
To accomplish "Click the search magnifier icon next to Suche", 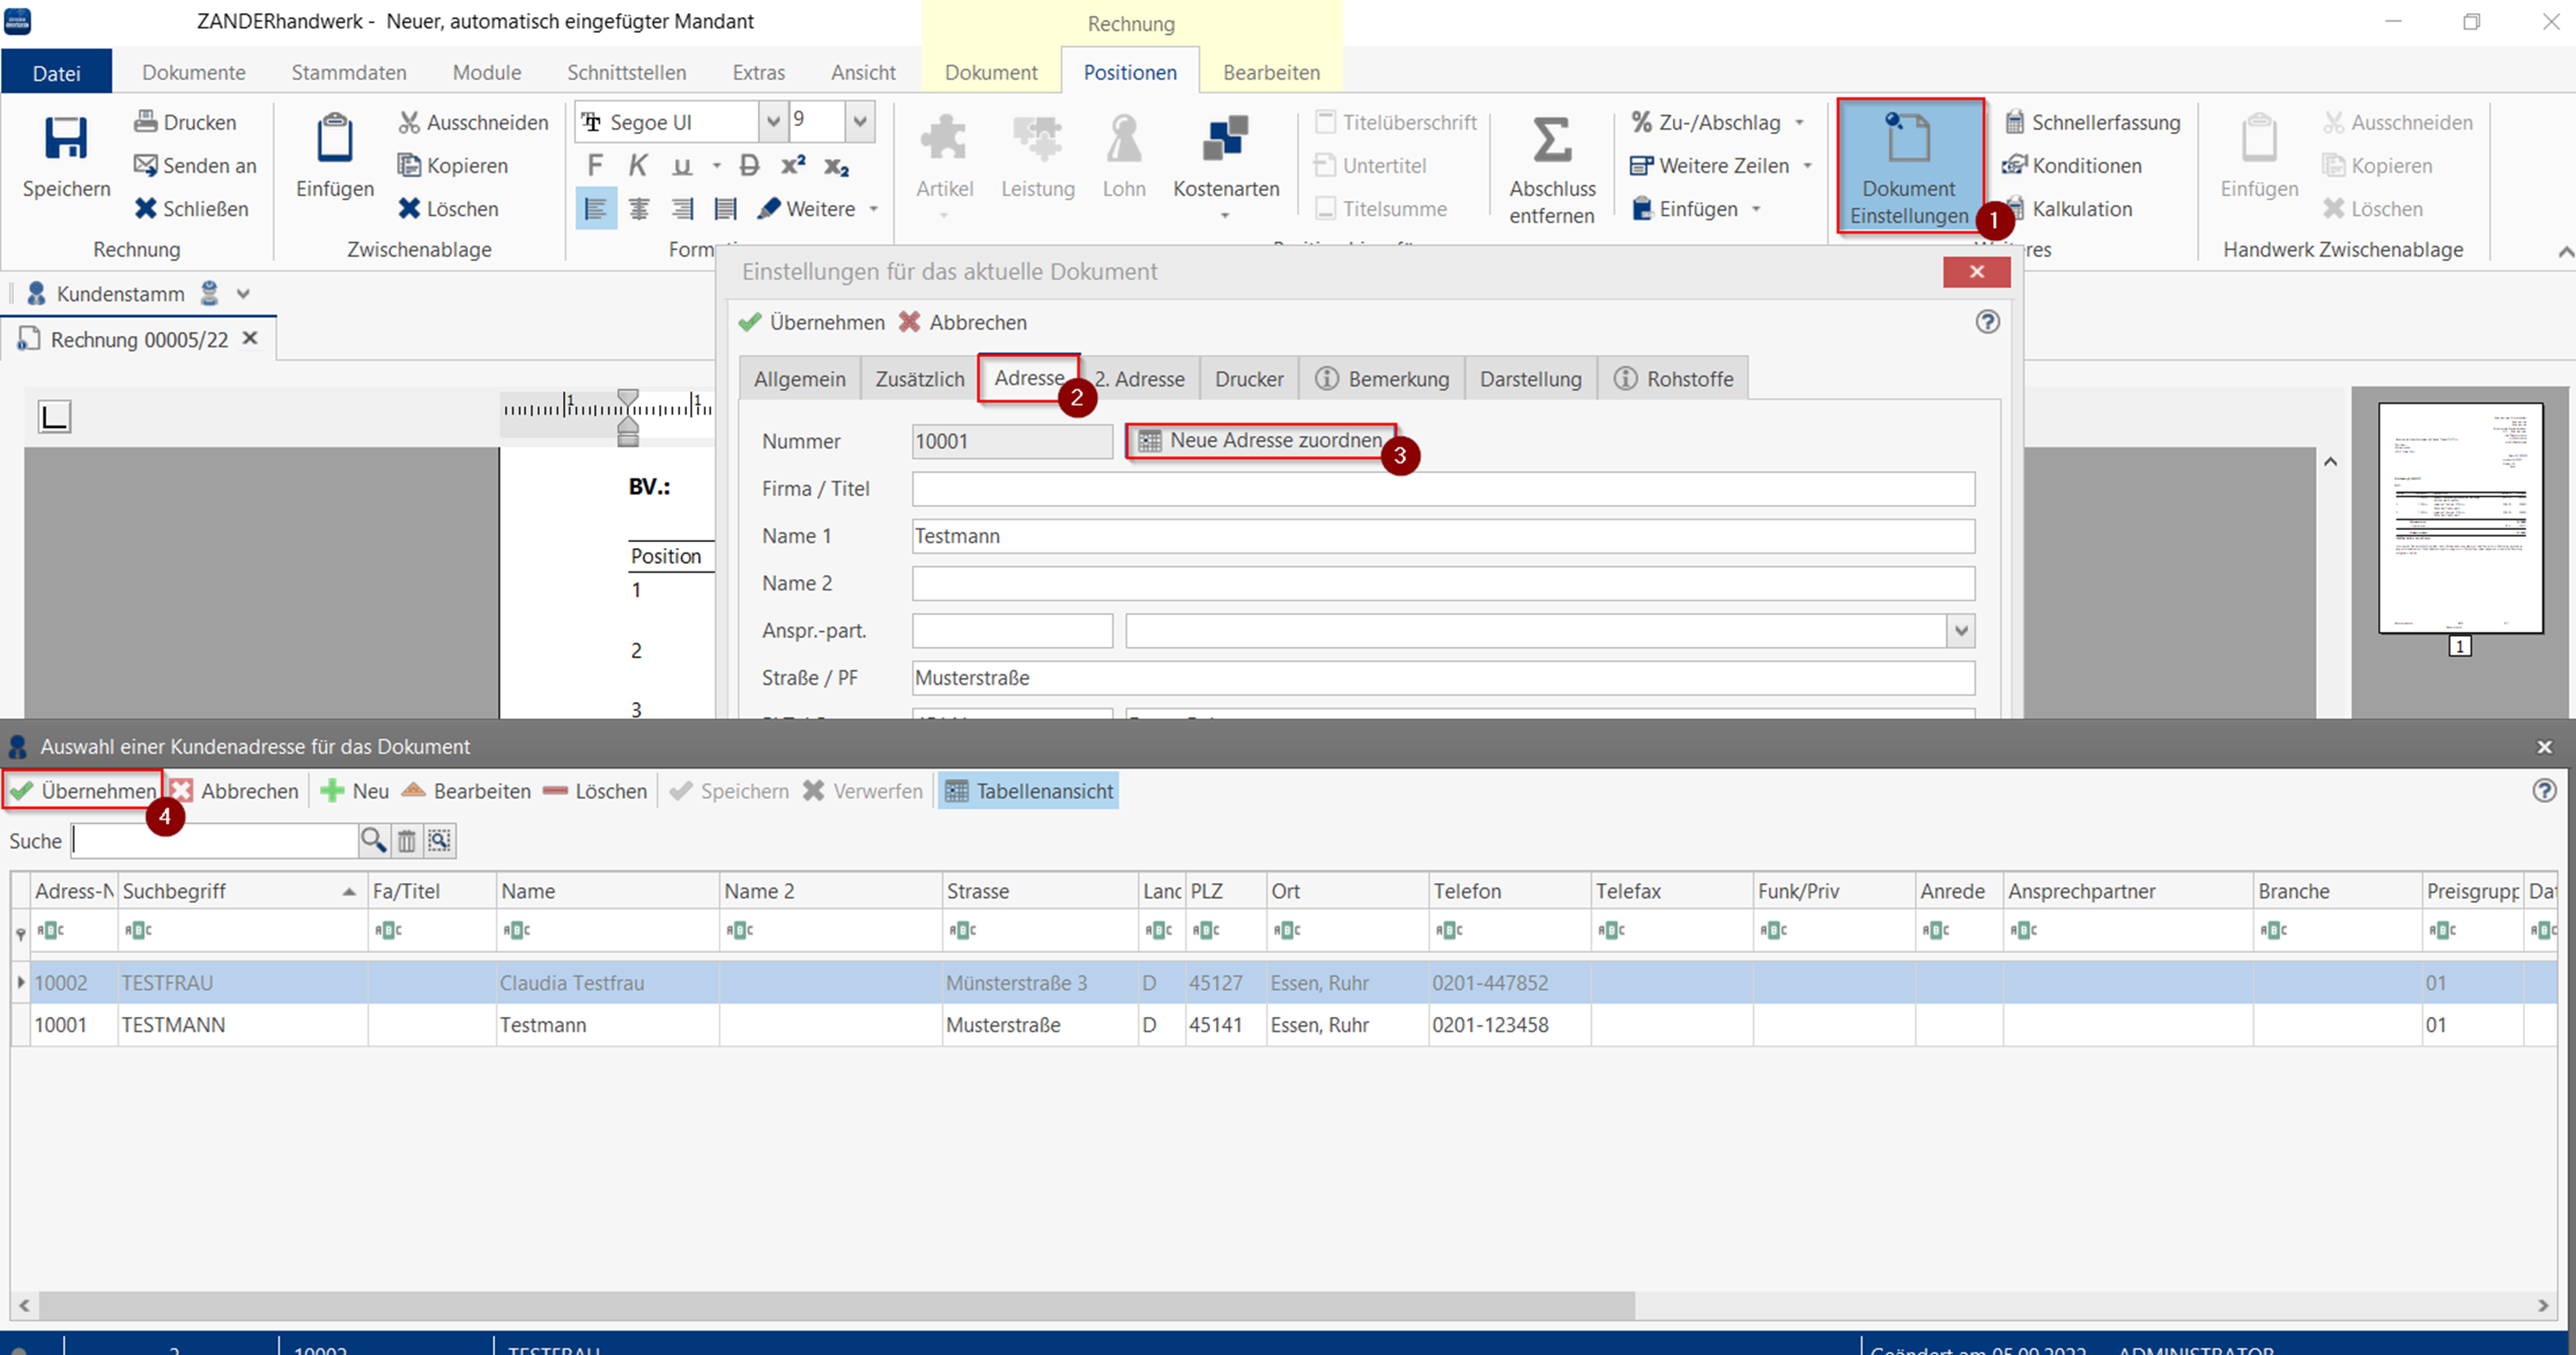I will [373, 840].
